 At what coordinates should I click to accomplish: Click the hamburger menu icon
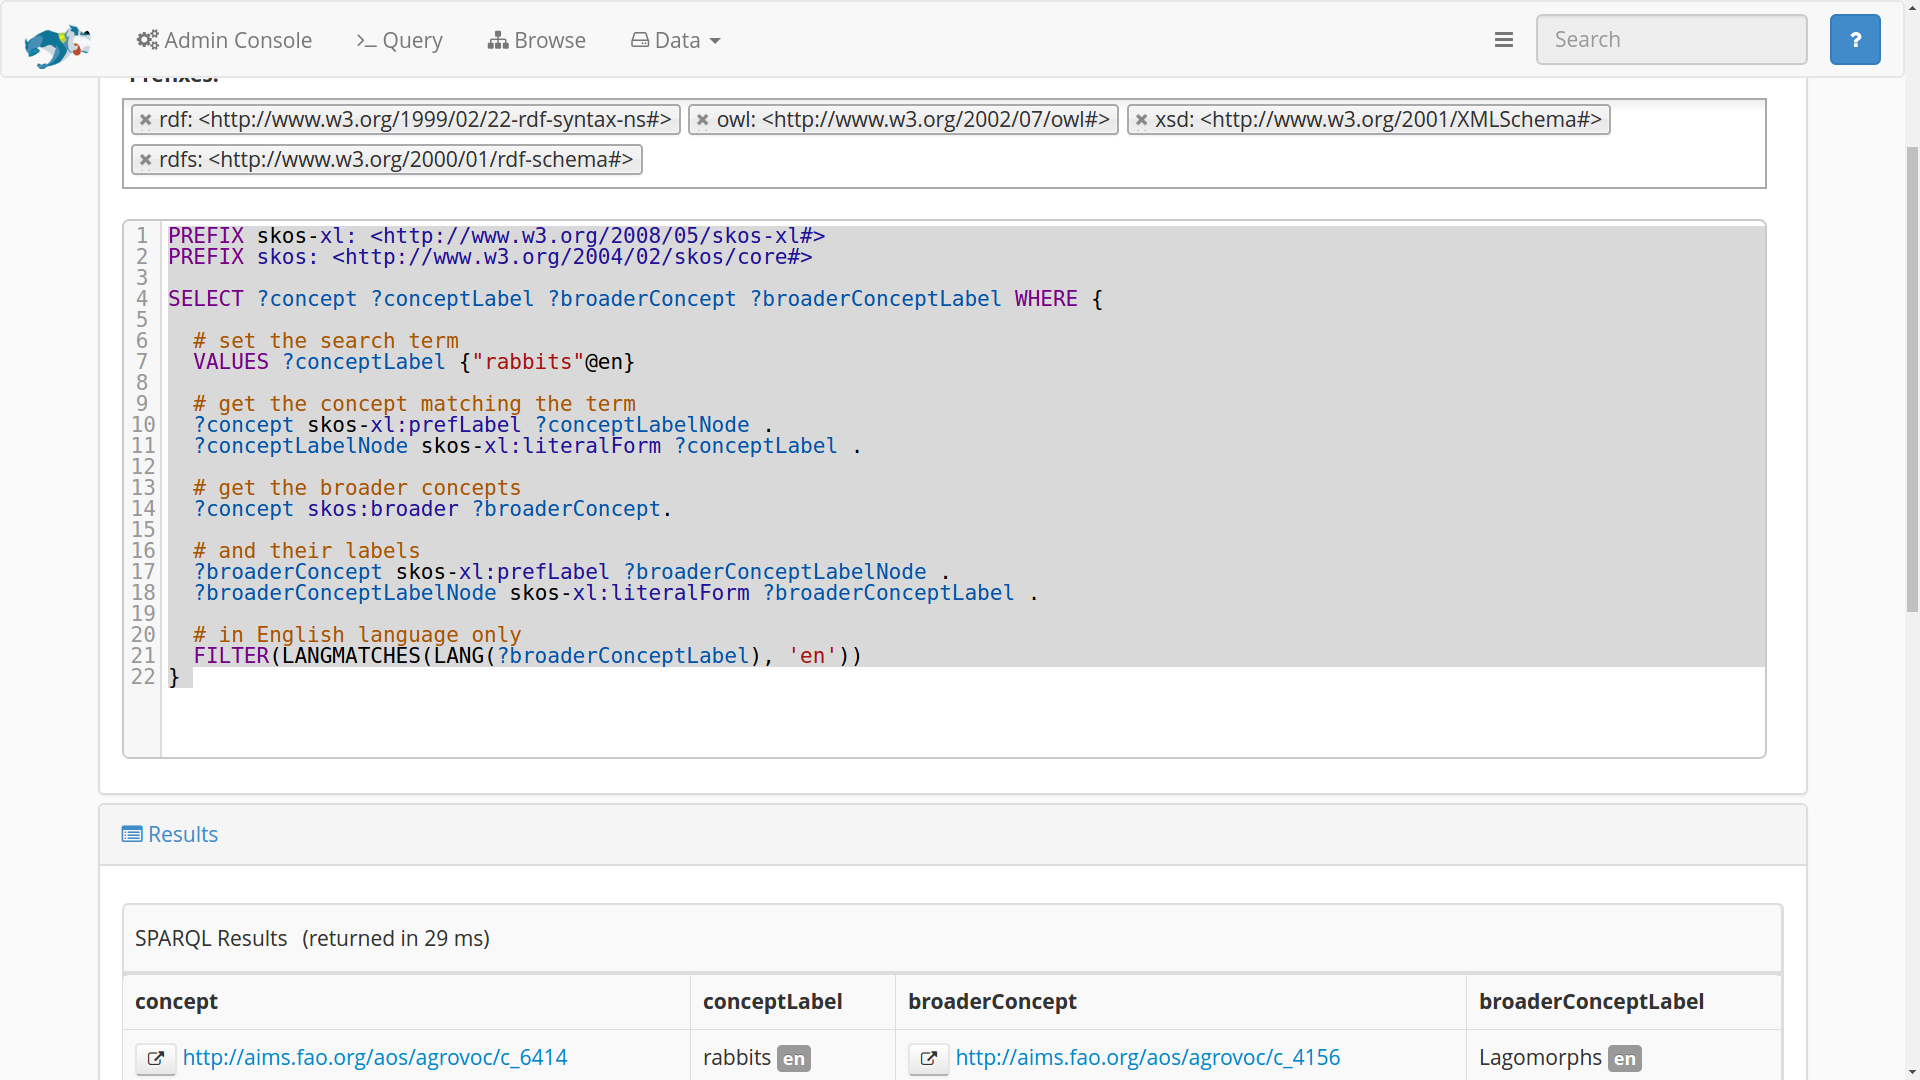[x=1503, y=40]
